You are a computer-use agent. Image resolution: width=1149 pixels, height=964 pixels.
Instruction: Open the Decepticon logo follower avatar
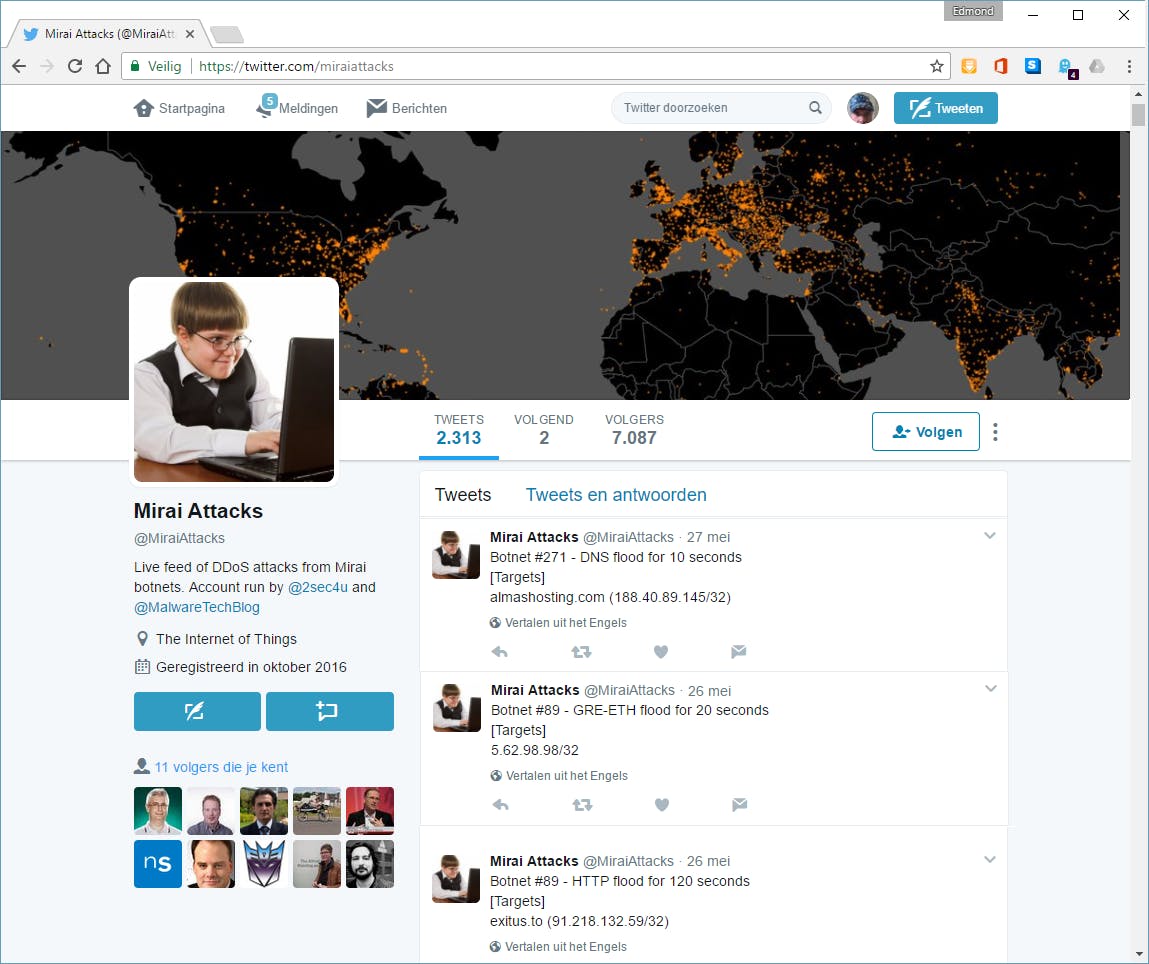click(264, 864)
